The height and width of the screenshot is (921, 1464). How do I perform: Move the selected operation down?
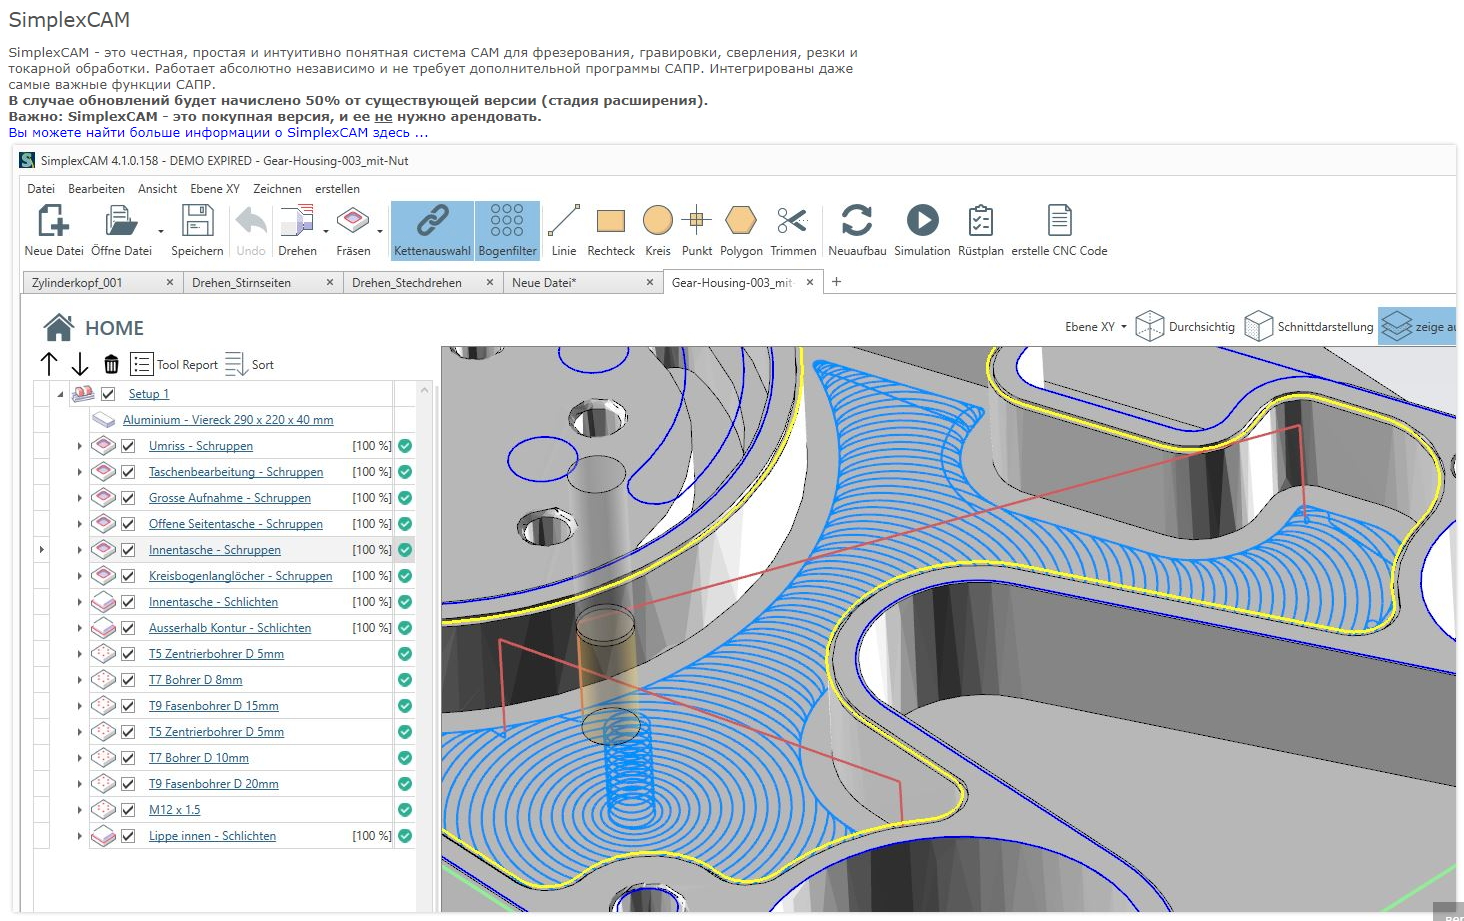tap(80, 364)
